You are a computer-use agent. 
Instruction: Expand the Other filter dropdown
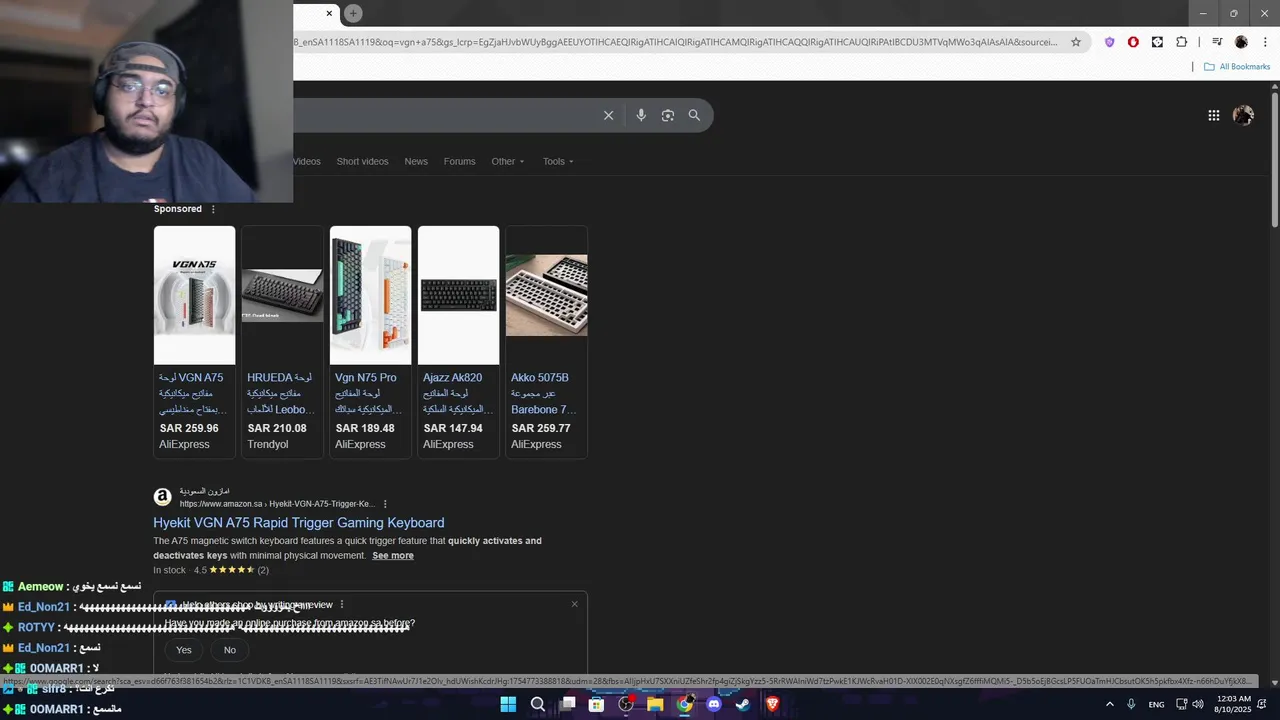508,161
